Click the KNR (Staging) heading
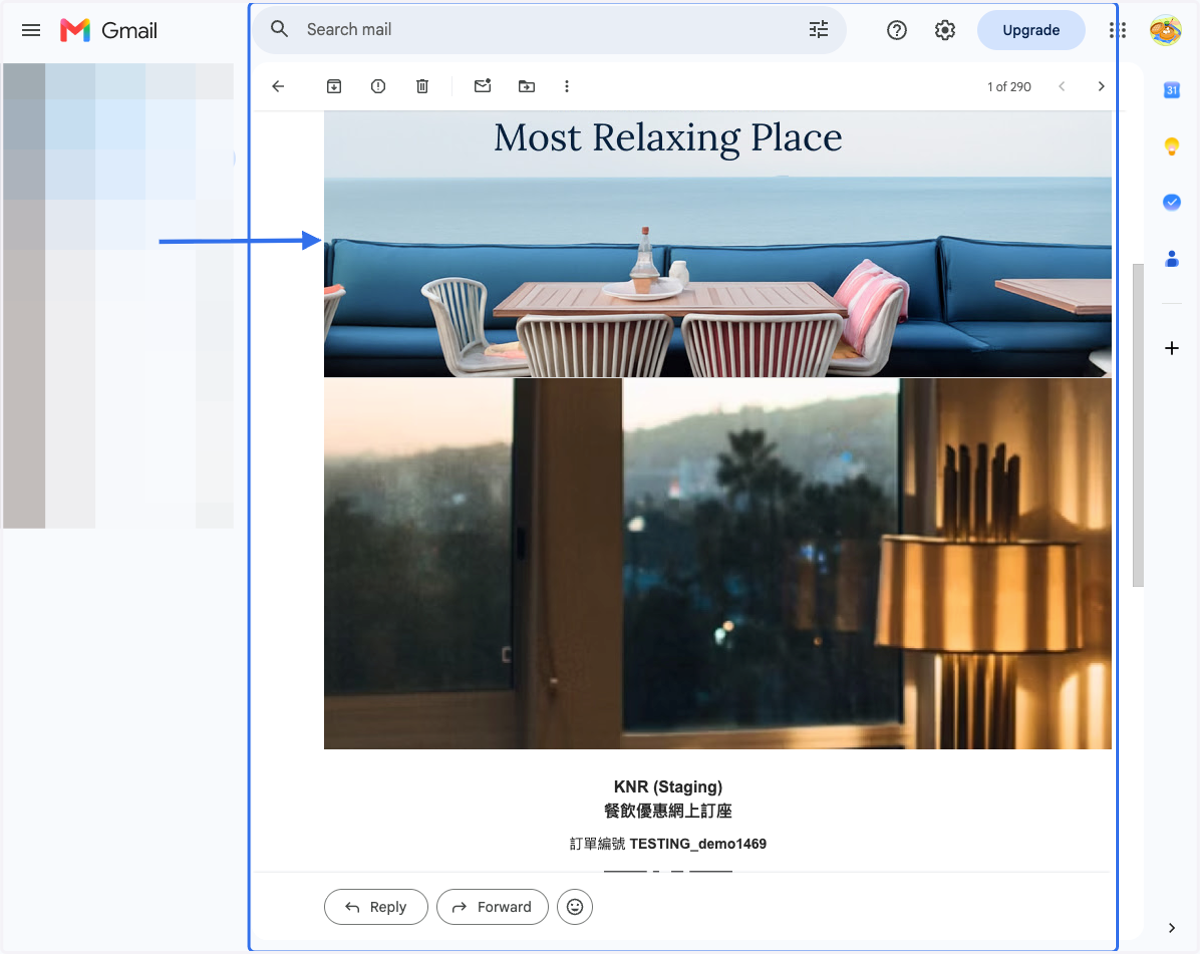The width and height of the screenshot is (1200, 954). (x=668, y=787)
